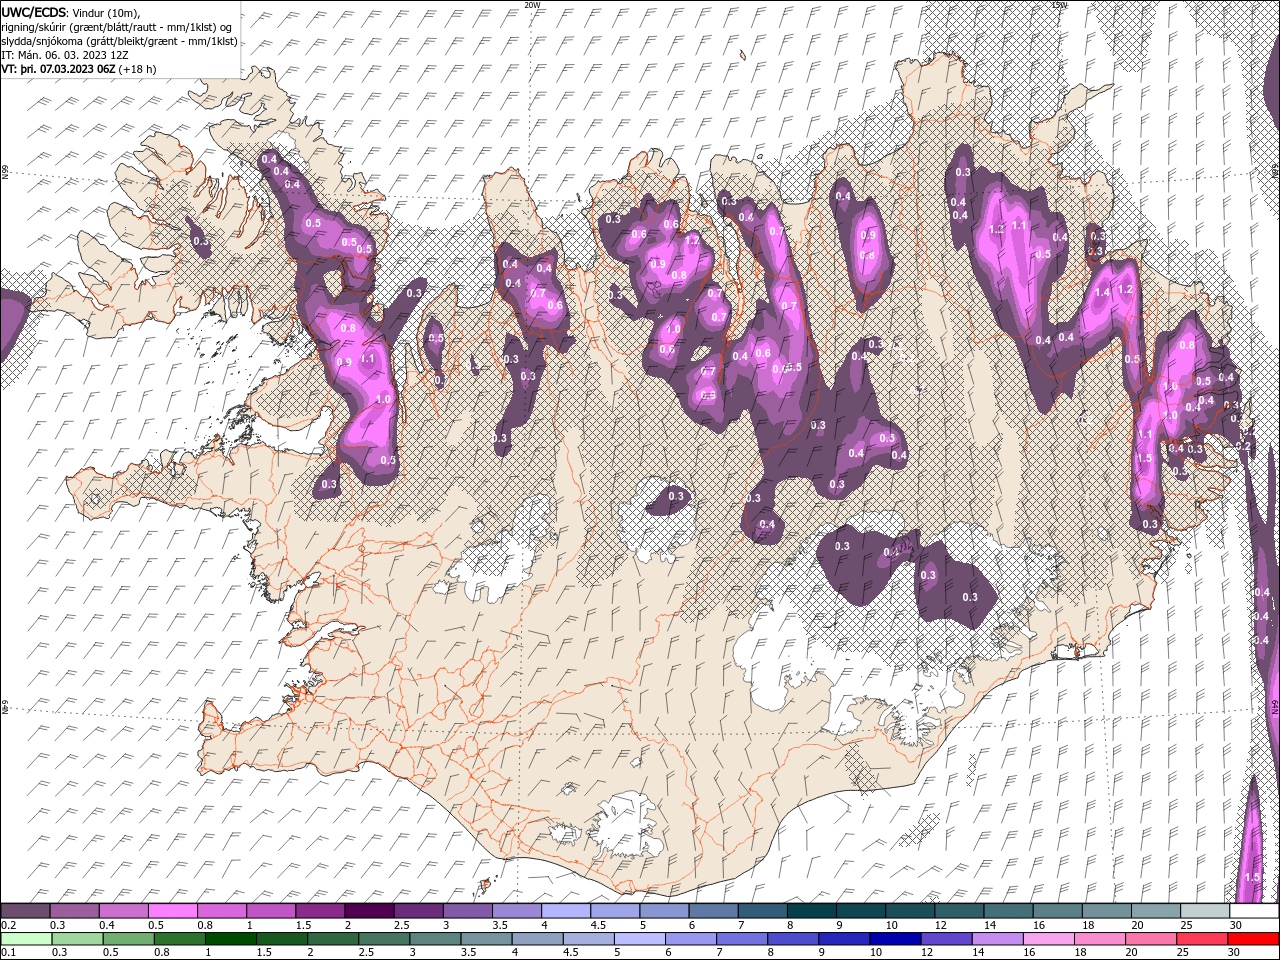Click the '30' label on snow scale
Viewport: 1280px width, 960px height.
coord(1235,925)
